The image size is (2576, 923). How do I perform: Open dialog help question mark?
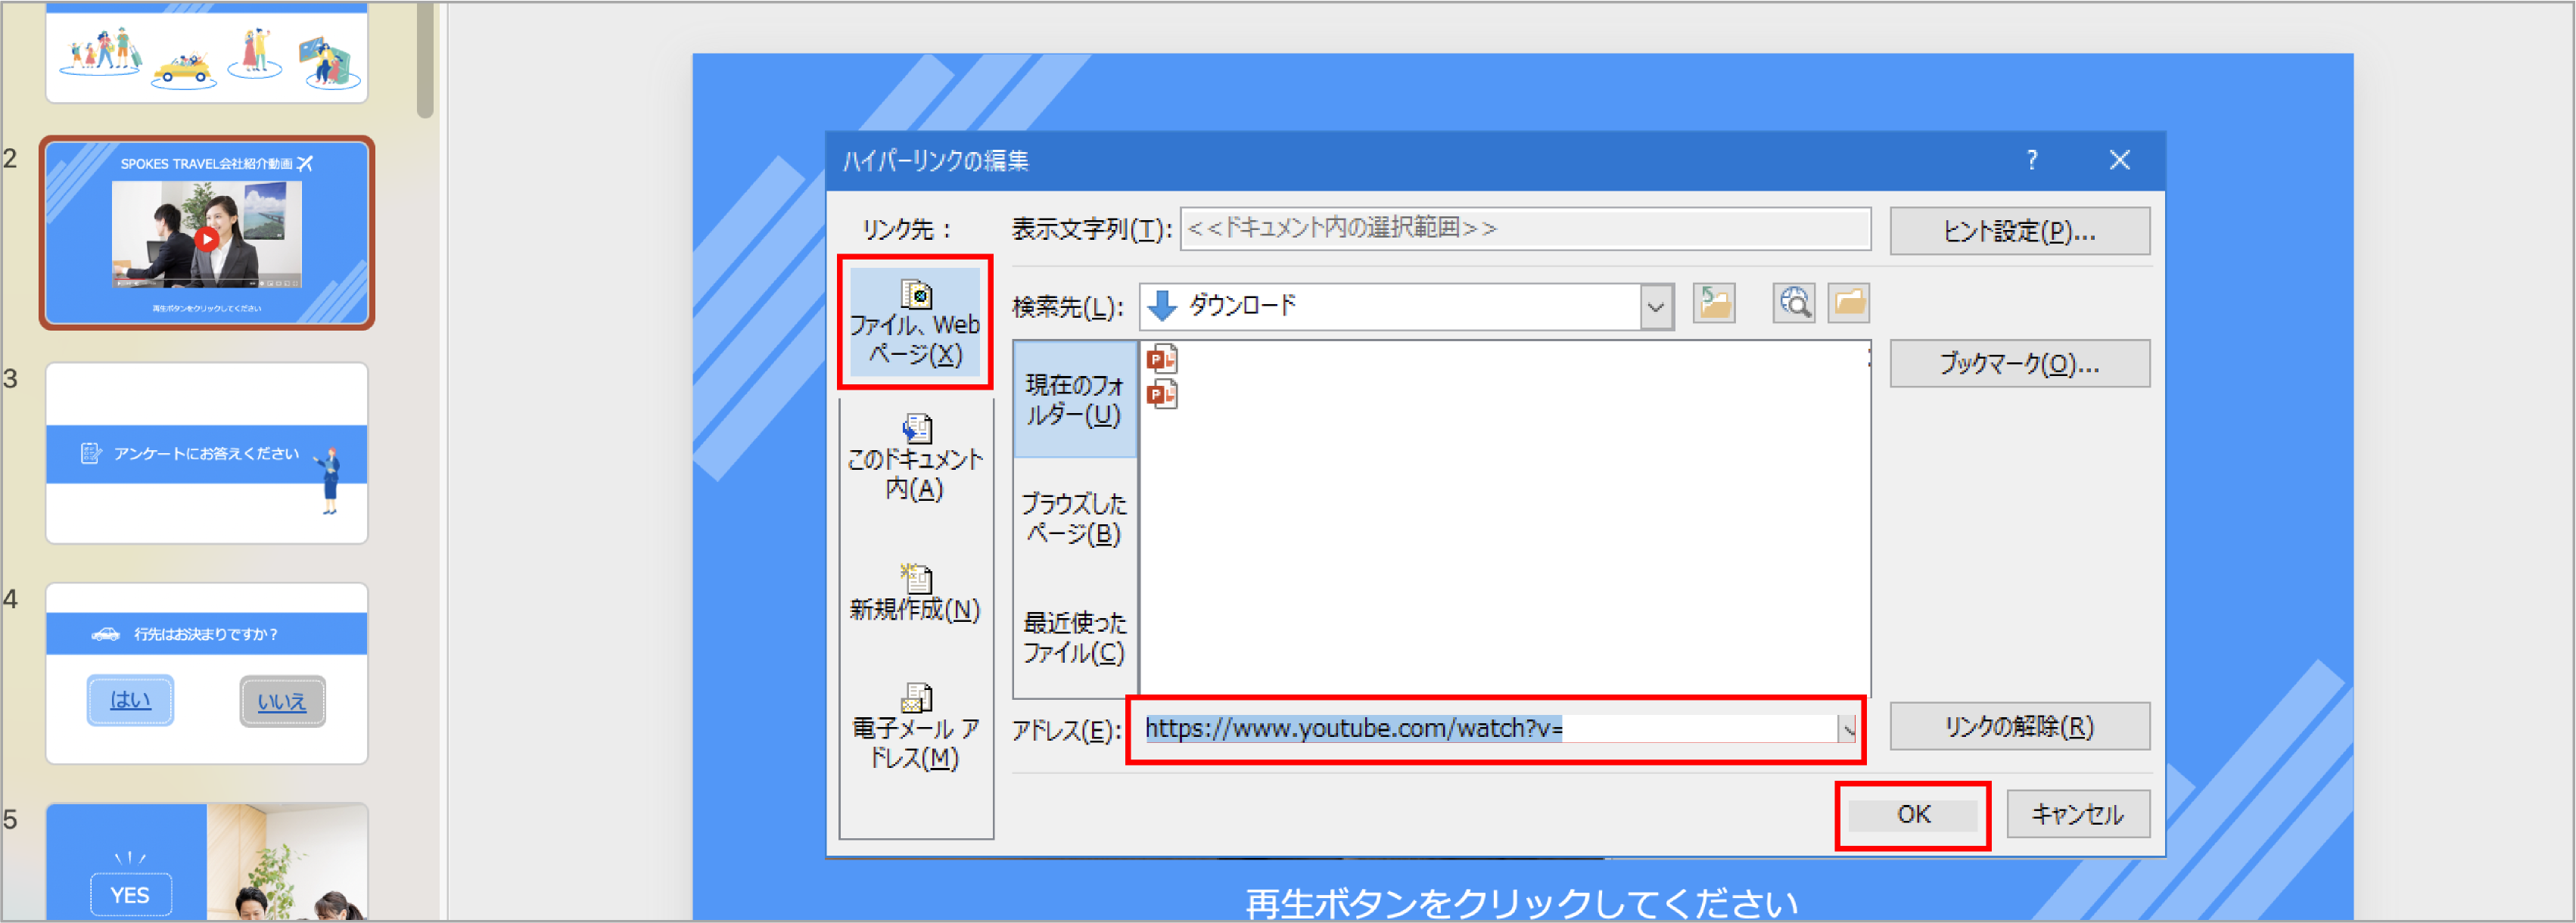pyautogui.click(x=2032, y=160)
